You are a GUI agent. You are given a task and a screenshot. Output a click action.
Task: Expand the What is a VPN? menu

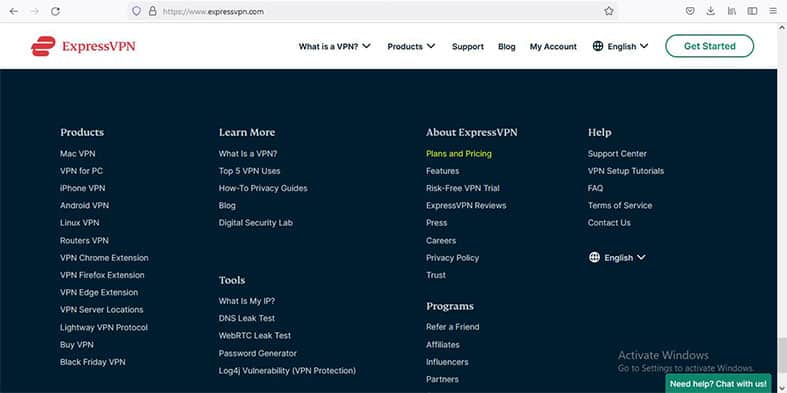click(x=334, y=46)
